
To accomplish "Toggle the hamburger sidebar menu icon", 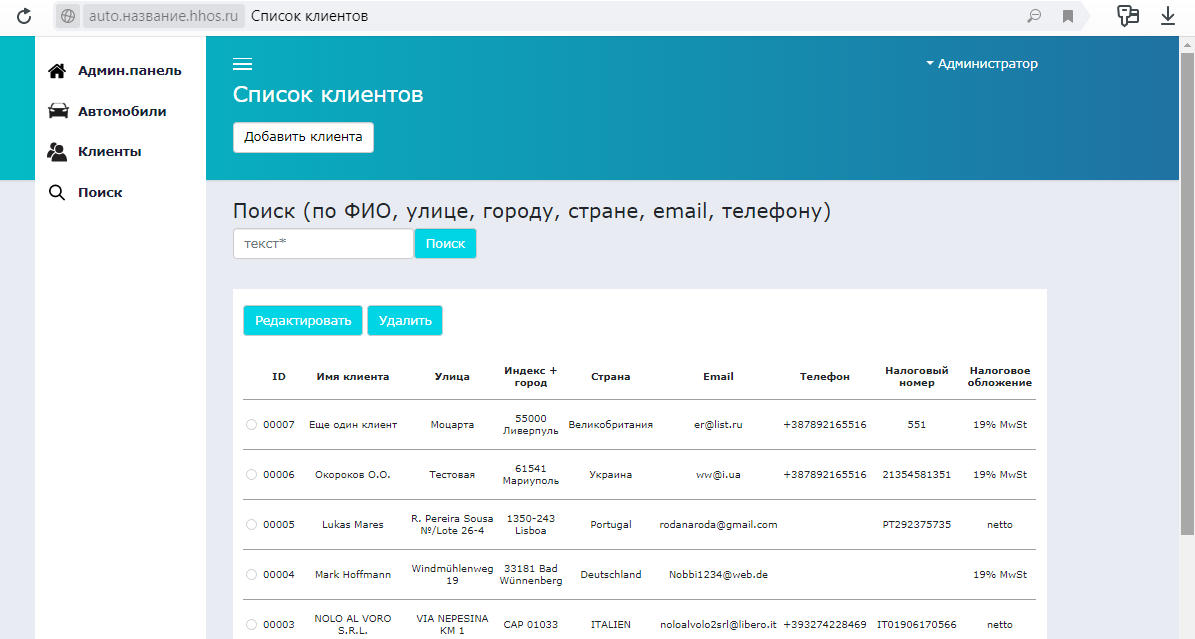I will tap(242, 64).
